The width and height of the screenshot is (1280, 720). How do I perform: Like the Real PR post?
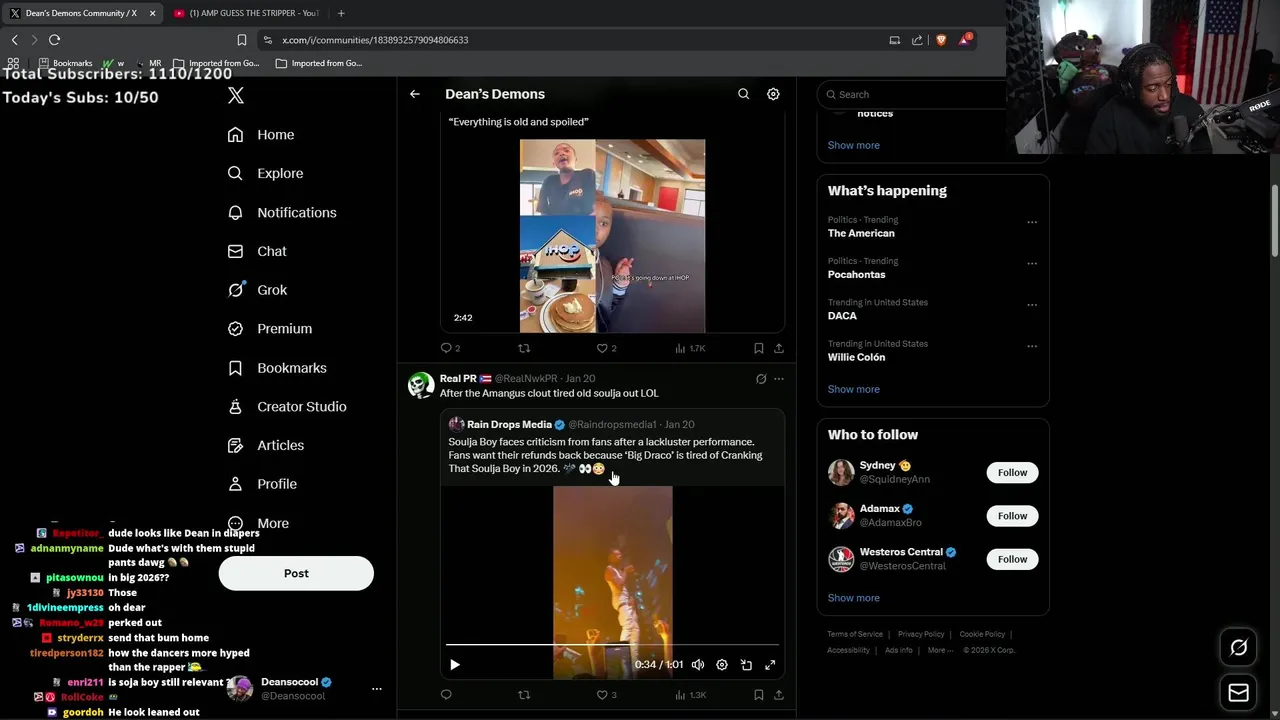coord(606,695)
